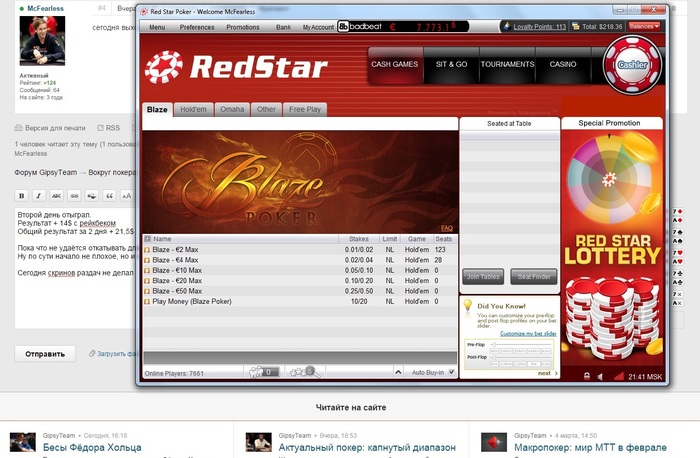Open the player search magnifier icon

[305, 372]
